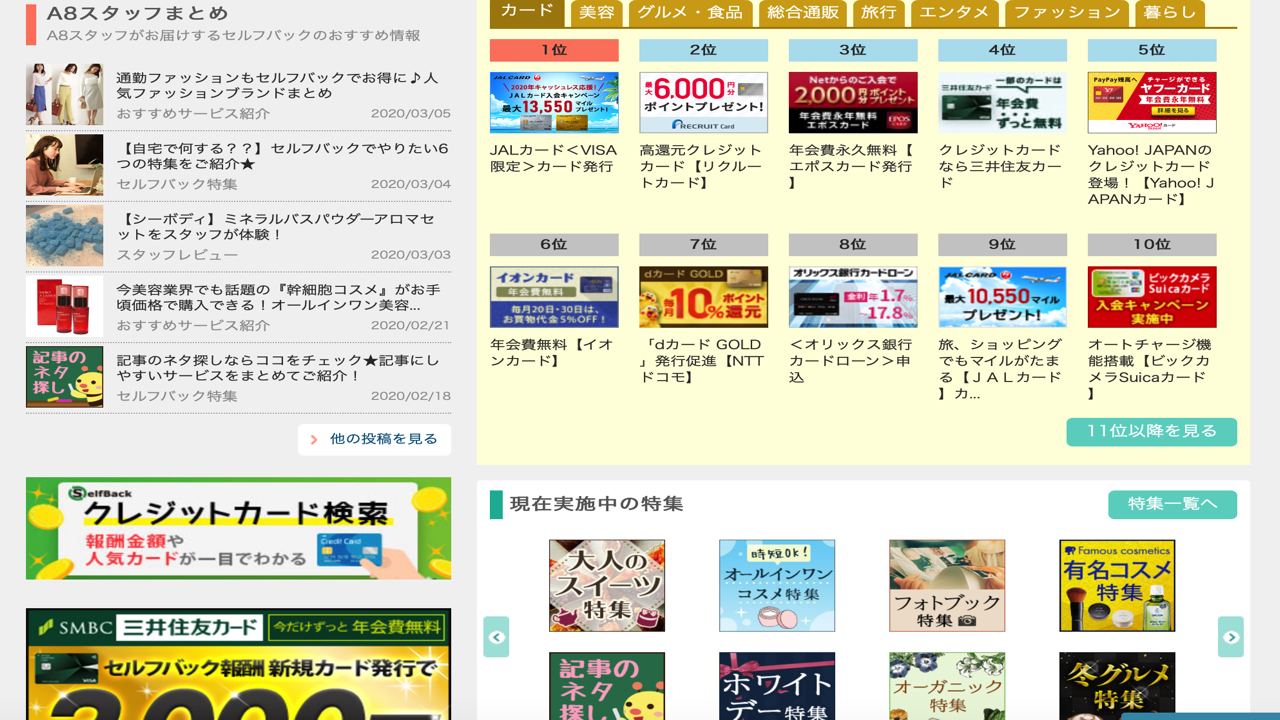Open the フォトブック特集 banner

tap(947, 586)
